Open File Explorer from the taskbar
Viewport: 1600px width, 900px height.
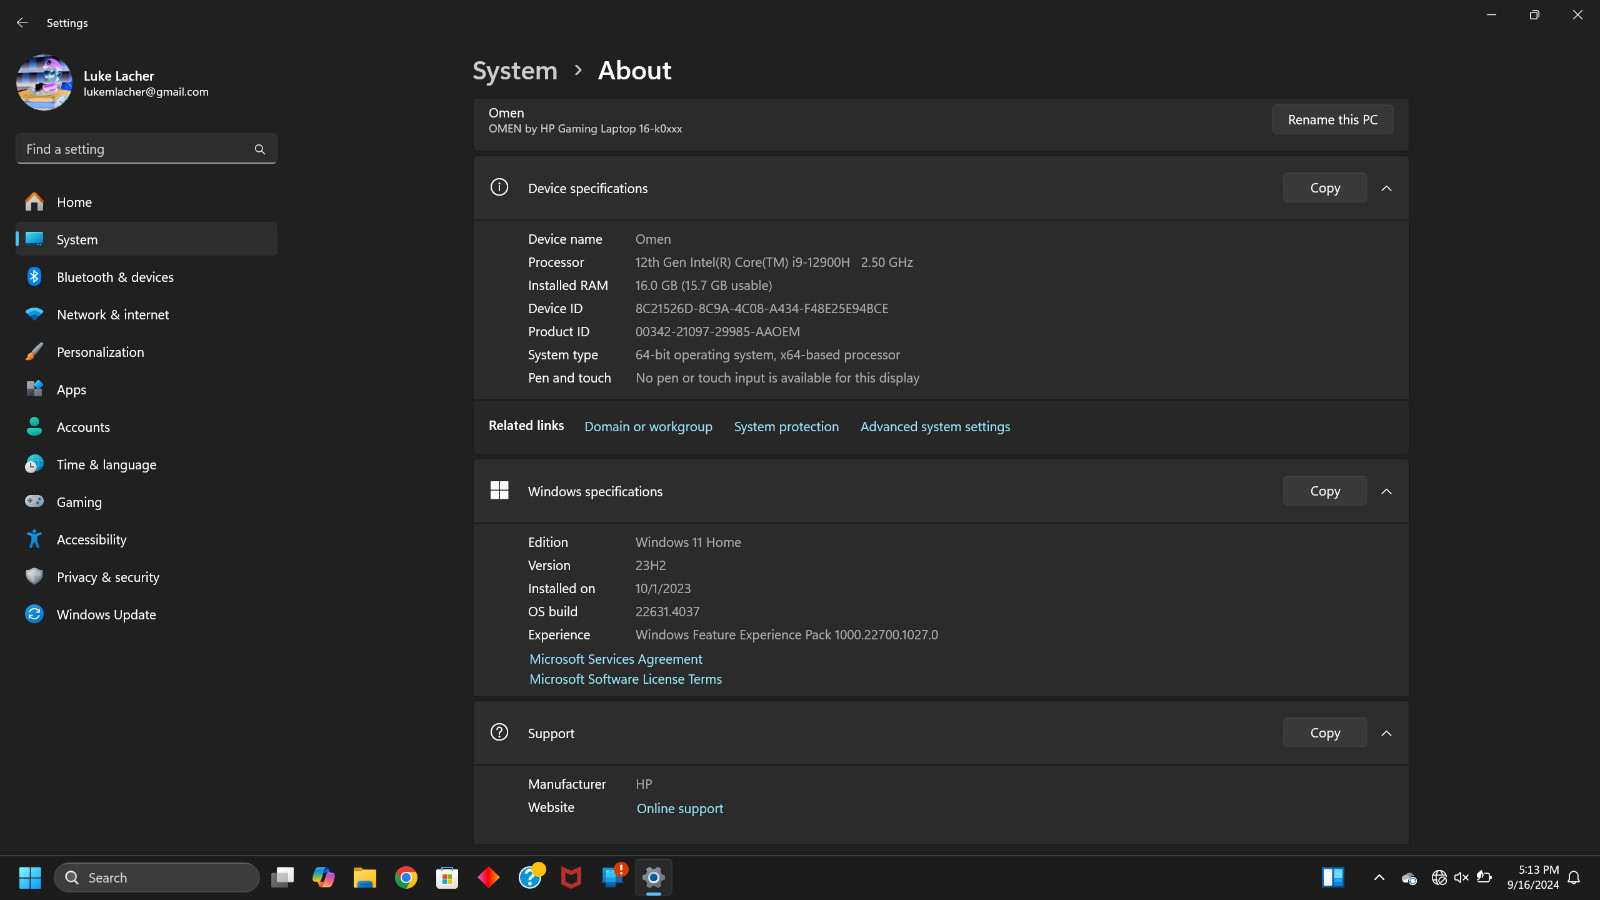coord(365,878)
